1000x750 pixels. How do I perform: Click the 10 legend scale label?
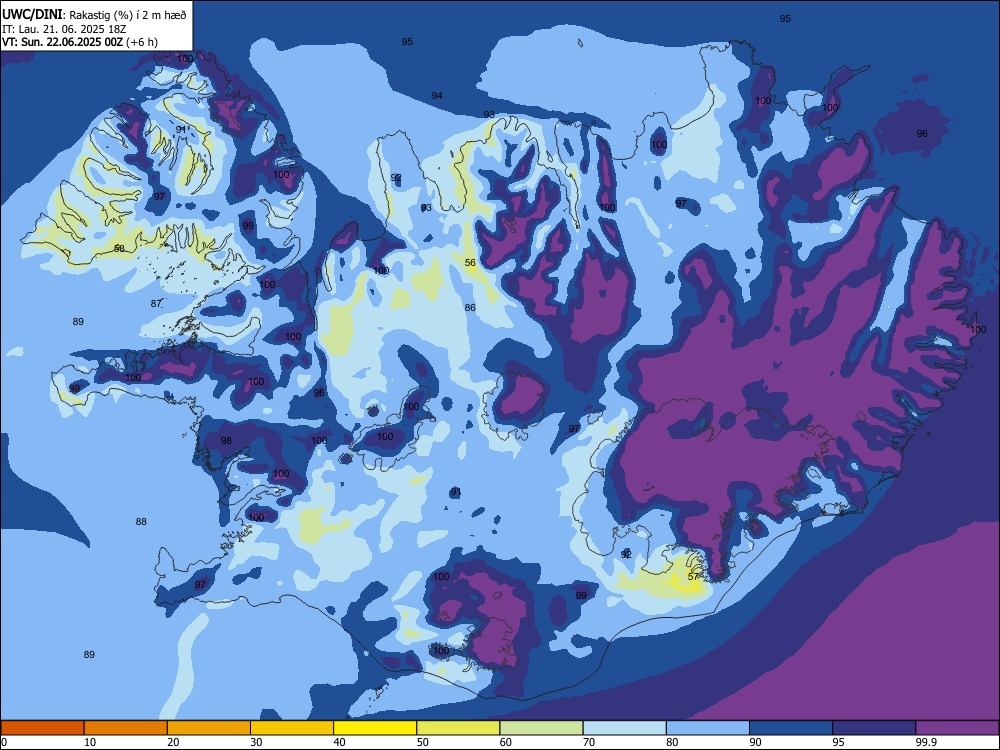(90, 742)
